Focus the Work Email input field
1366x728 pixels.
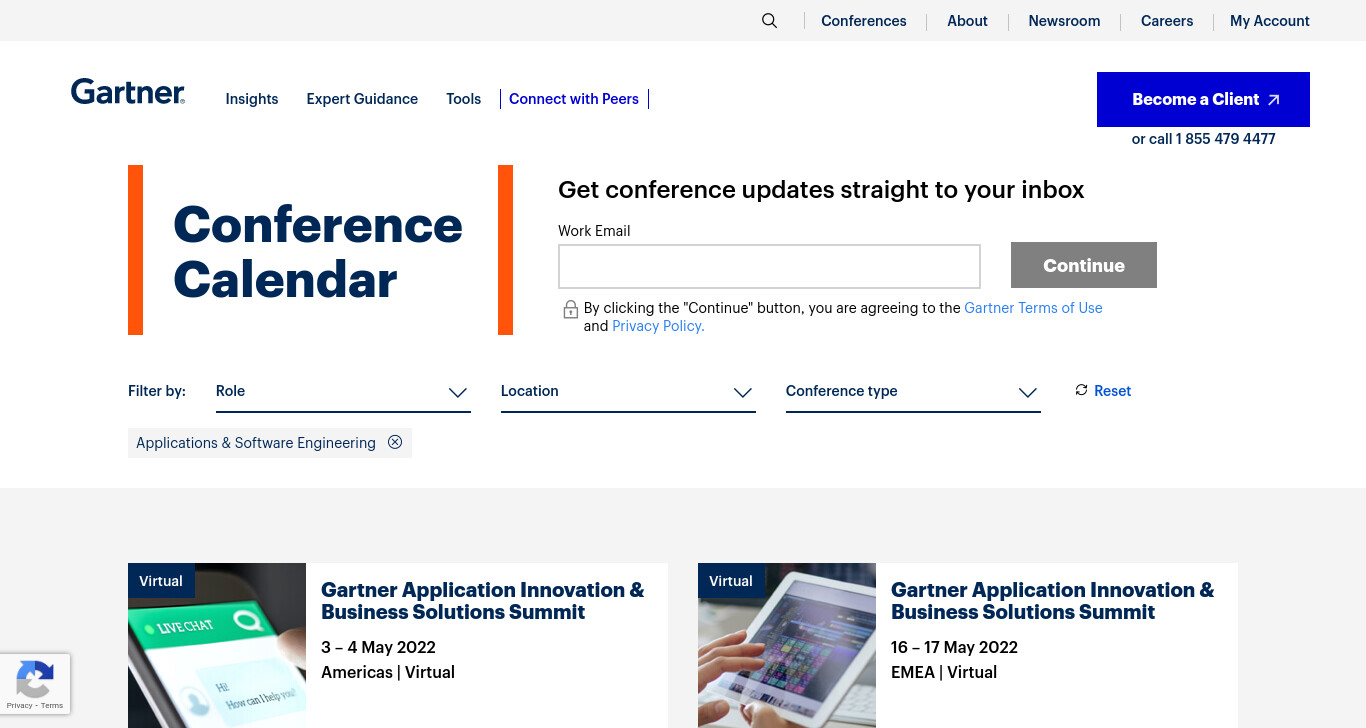(x=769, y=266)
